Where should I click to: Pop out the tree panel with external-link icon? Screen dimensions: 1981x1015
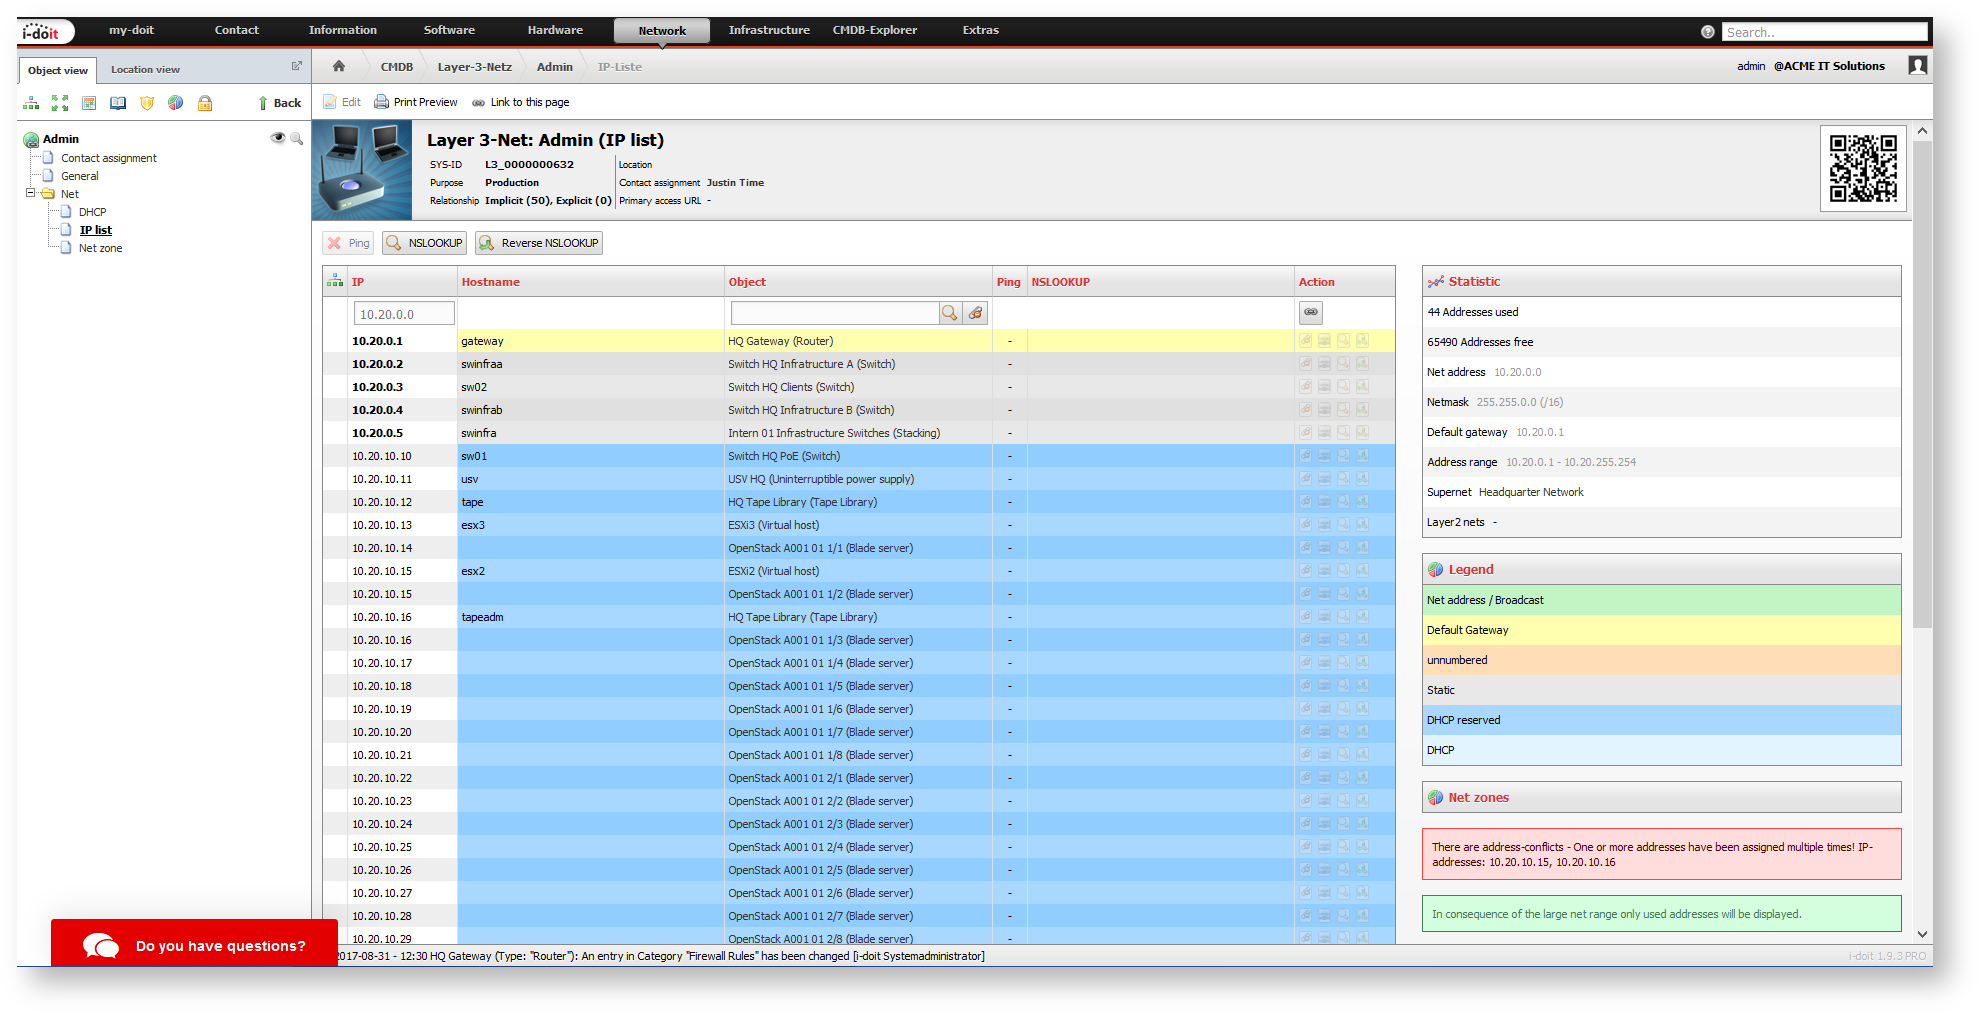click(x=296, y=66)
